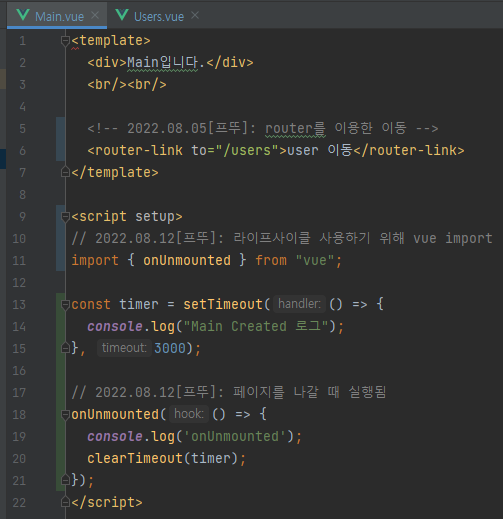Click line number 6 in gutter
Image resolution: width=503 pixels, height=519 pixels.
(x=22, y=151)
